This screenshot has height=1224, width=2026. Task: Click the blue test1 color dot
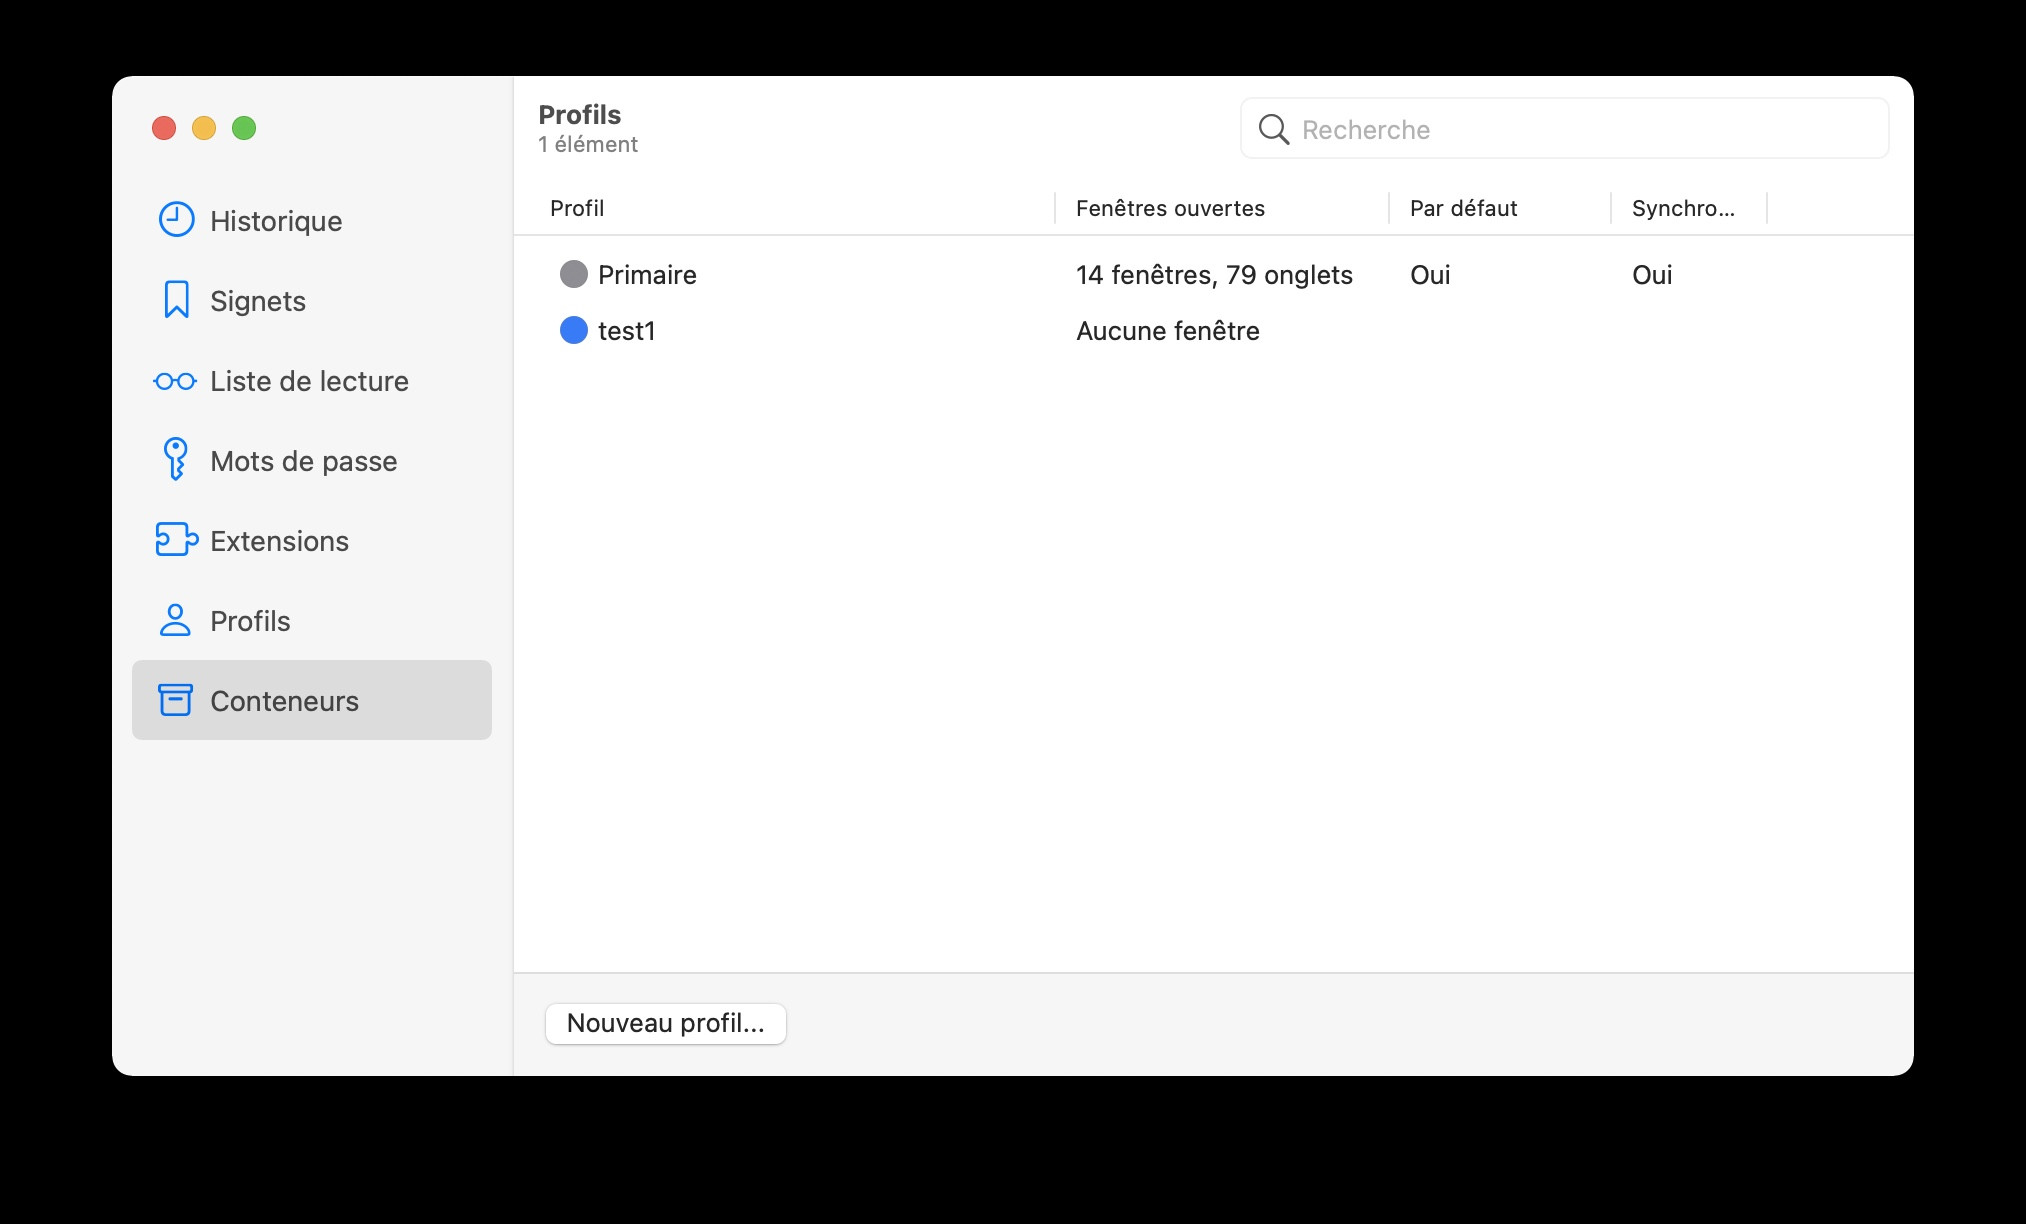tap(573, 330)
